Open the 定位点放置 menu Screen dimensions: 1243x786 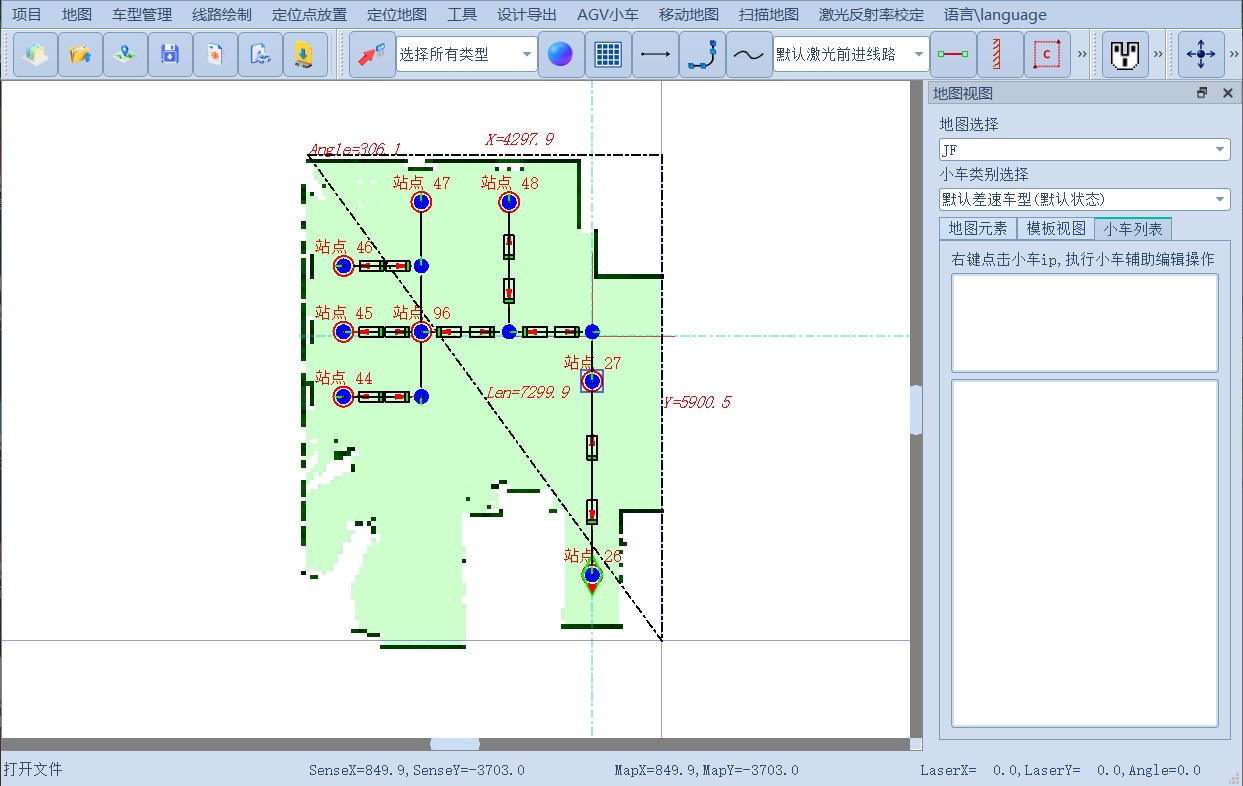310,15
